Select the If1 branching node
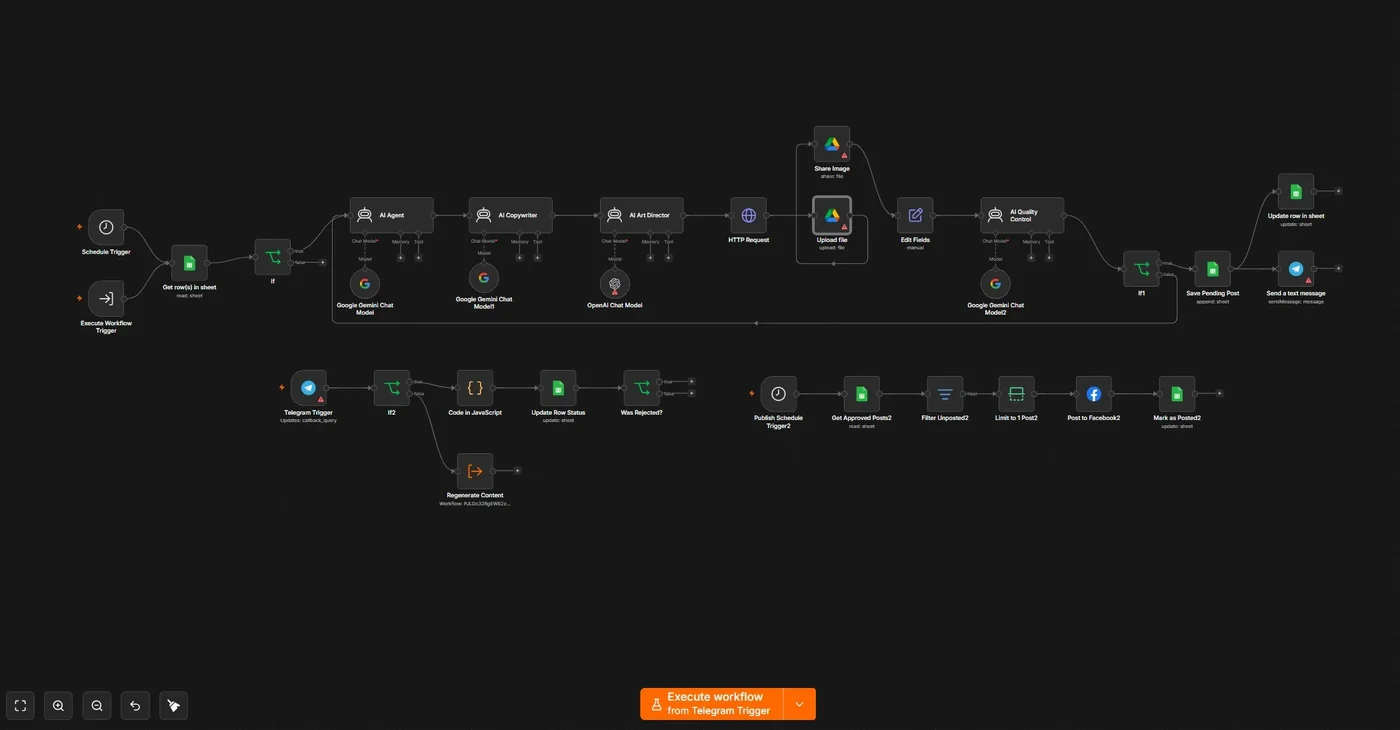Viewport: 1400px width, 730px height. click(x=1141, y=269)
